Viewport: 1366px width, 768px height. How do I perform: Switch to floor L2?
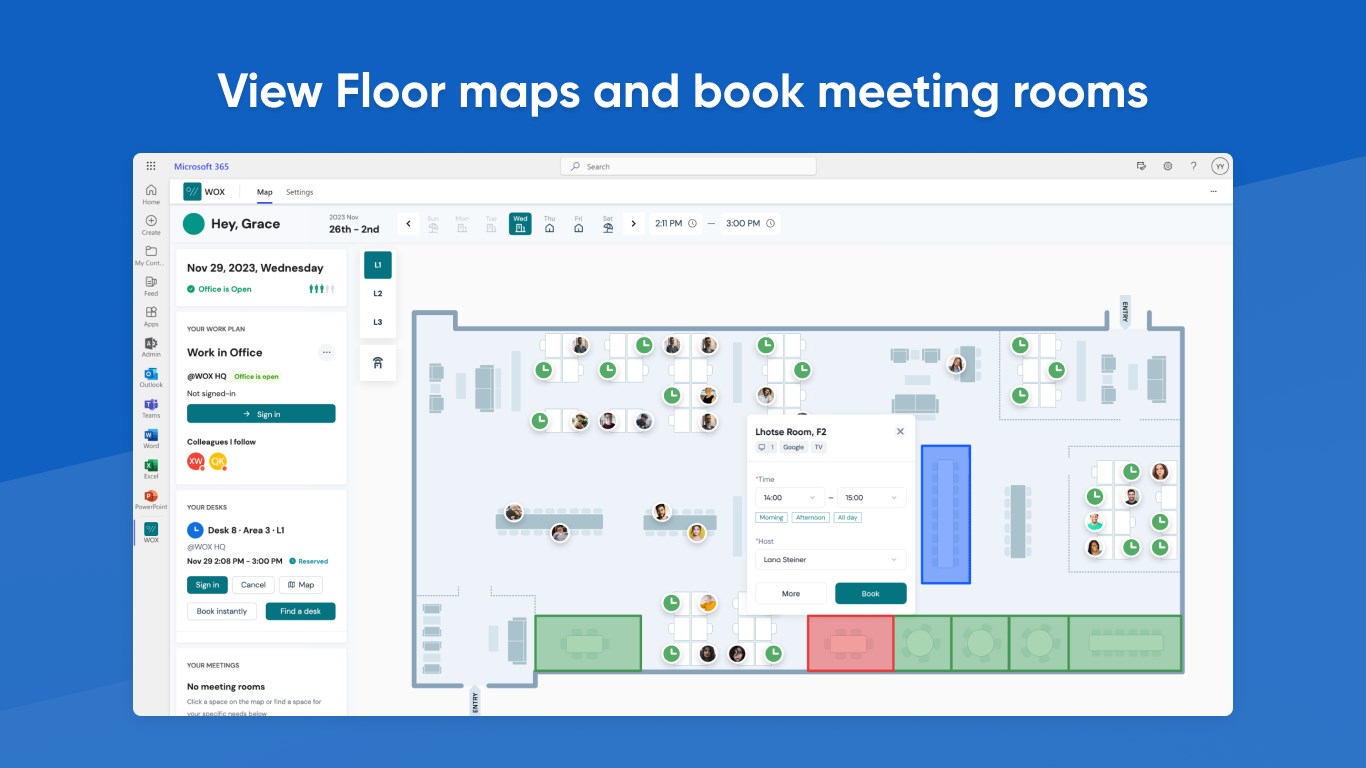378,293
